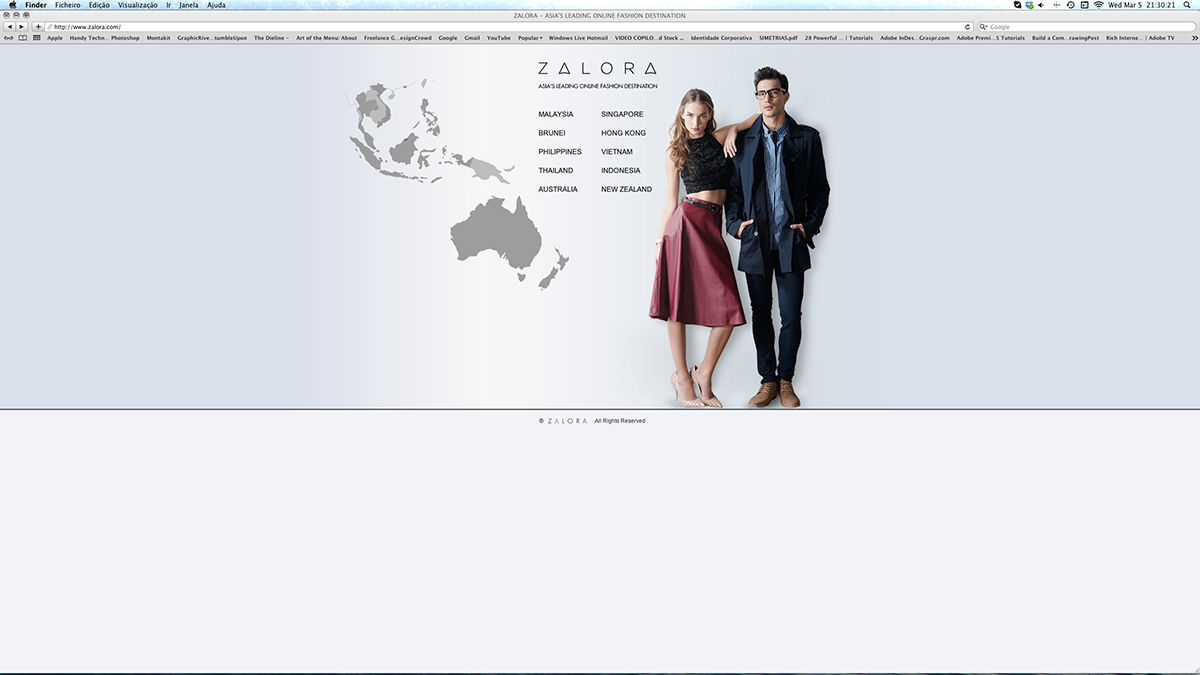1200x675 pixels.
Task: Show all bookmarks book icon
Action: 23,38
